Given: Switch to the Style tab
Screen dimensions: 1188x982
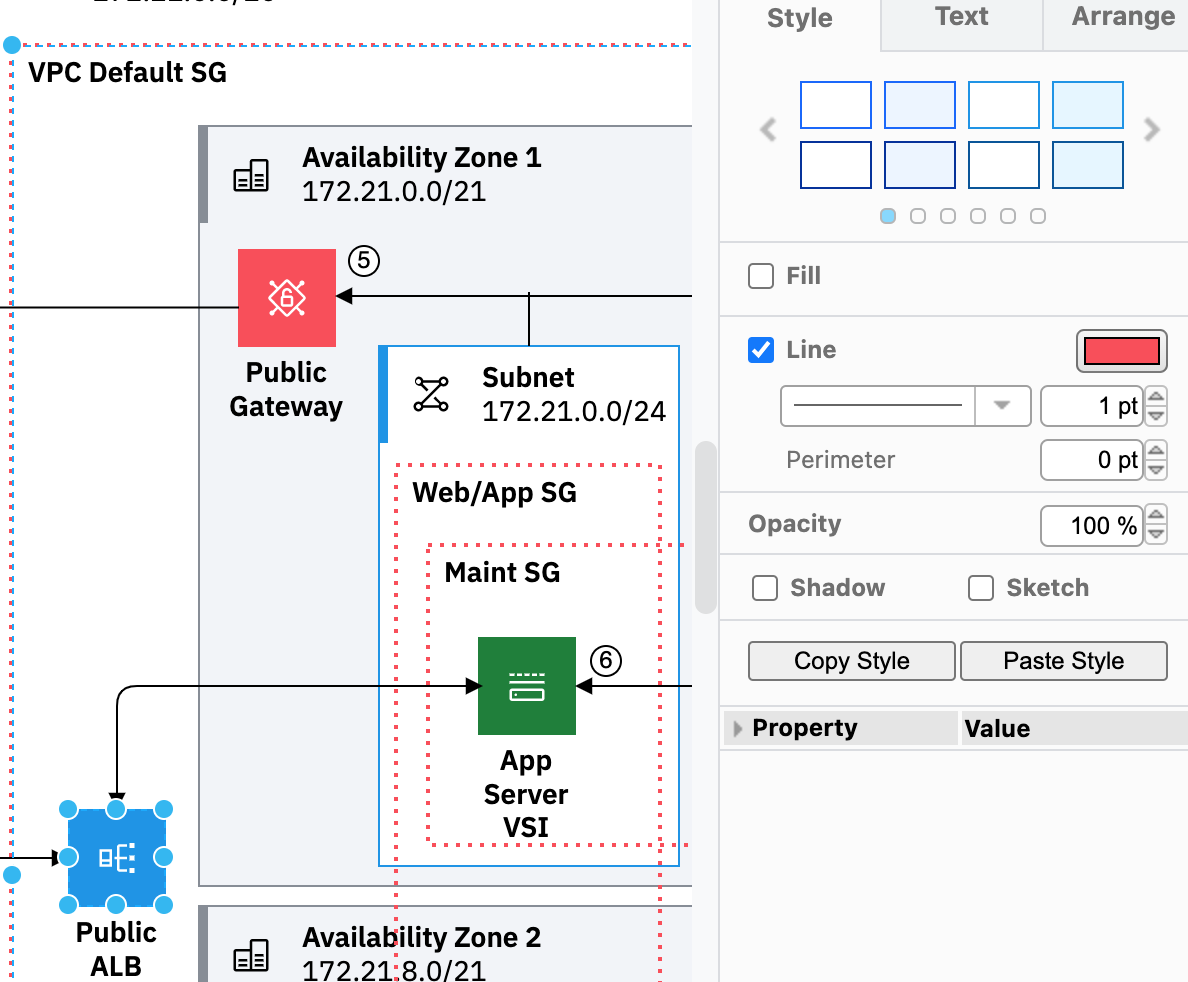Looking at the screenshot, I should click(799, 18).
